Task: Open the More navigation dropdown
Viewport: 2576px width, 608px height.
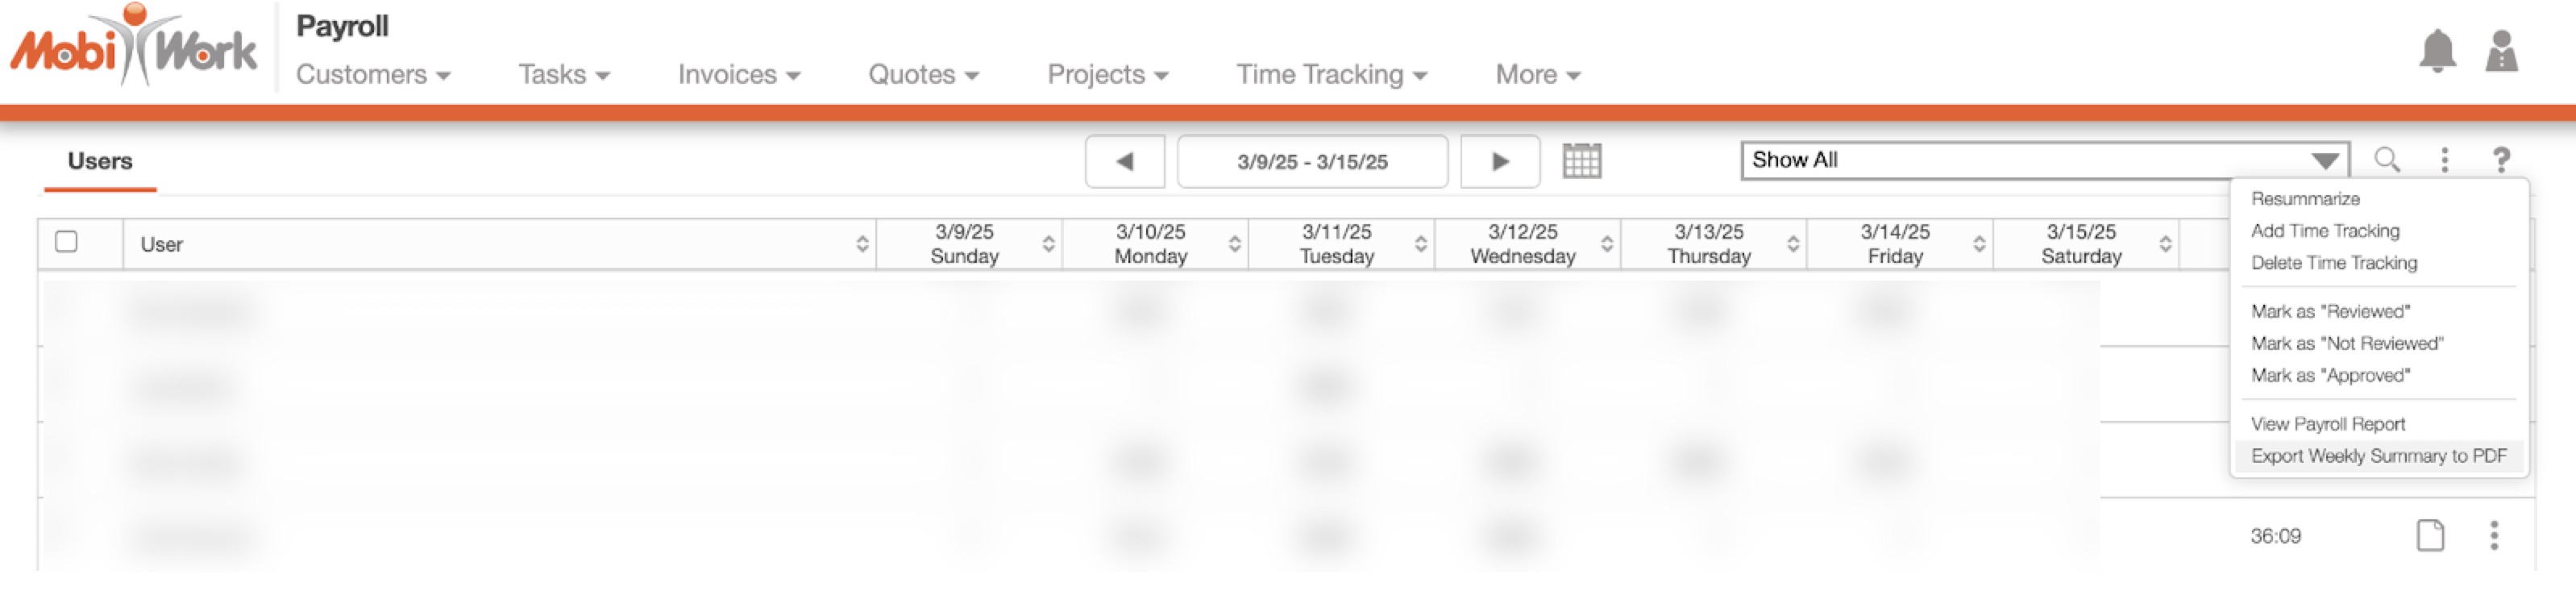Action: click(x=1537, y=75)
